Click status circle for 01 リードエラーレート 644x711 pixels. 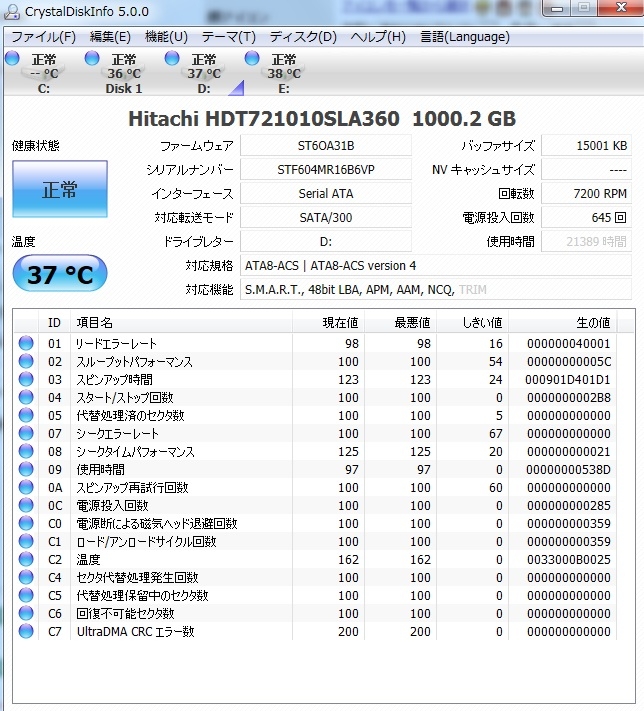(26, 343)
